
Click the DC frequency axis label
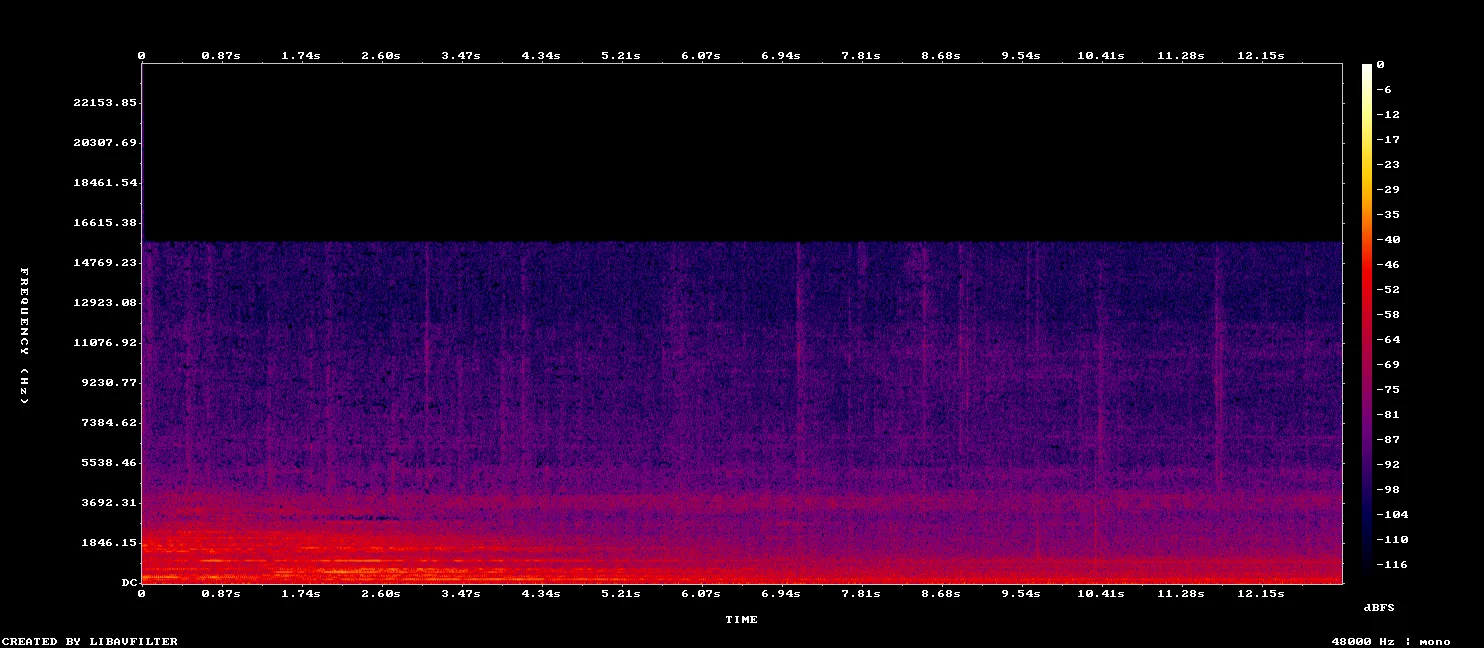pyautogui.click(x=129, y=582)
